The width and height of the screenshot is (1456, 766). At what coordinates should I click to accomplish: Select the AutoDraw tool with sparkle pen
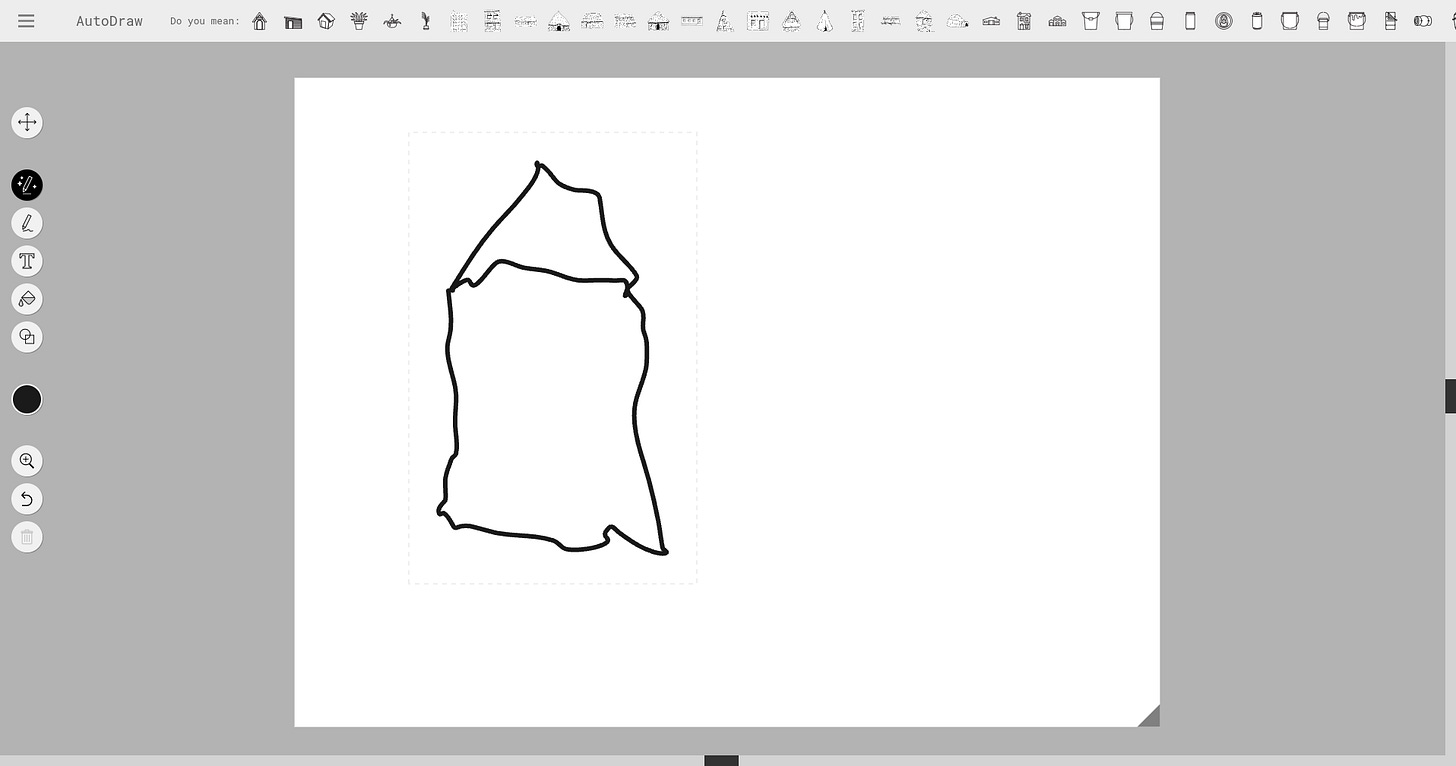coord(27,184)
